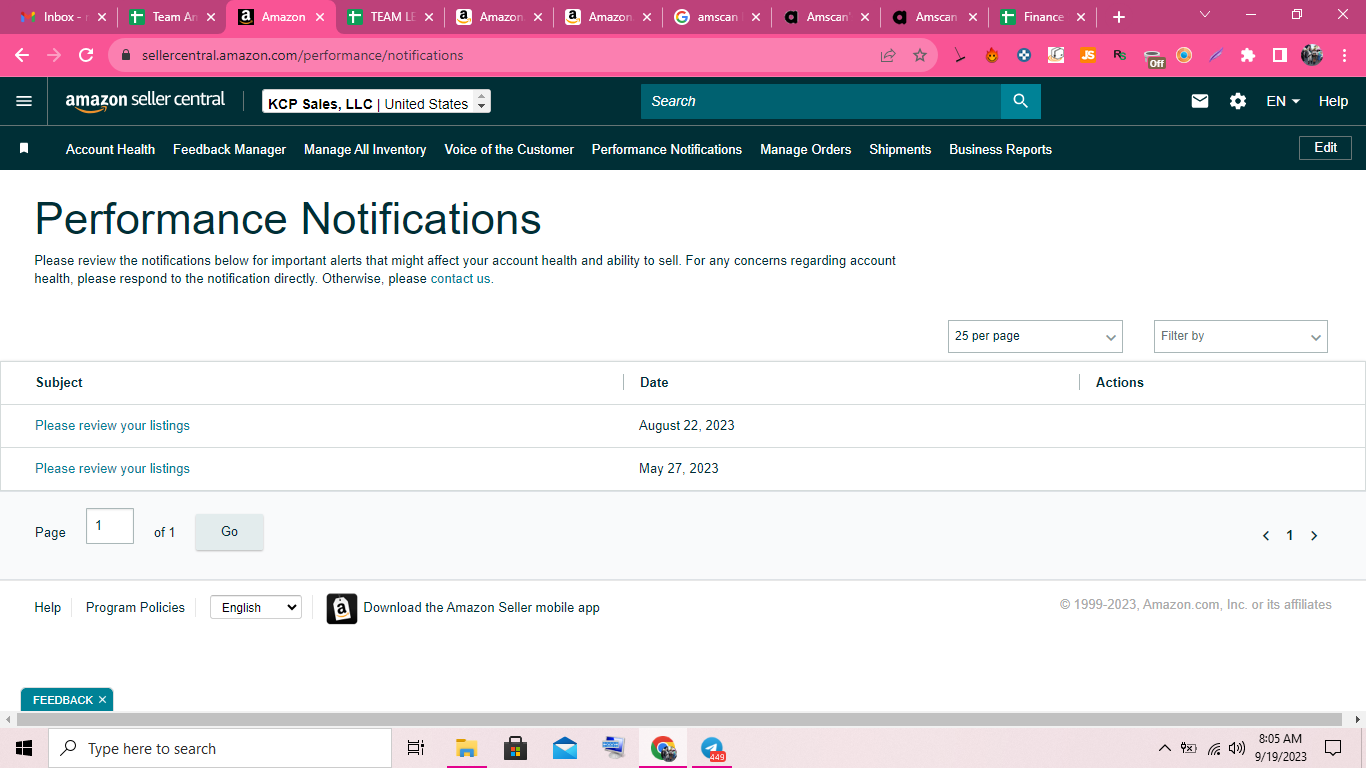Click the JS extension icon
1366x768 pixels.
click(1088, 55)
